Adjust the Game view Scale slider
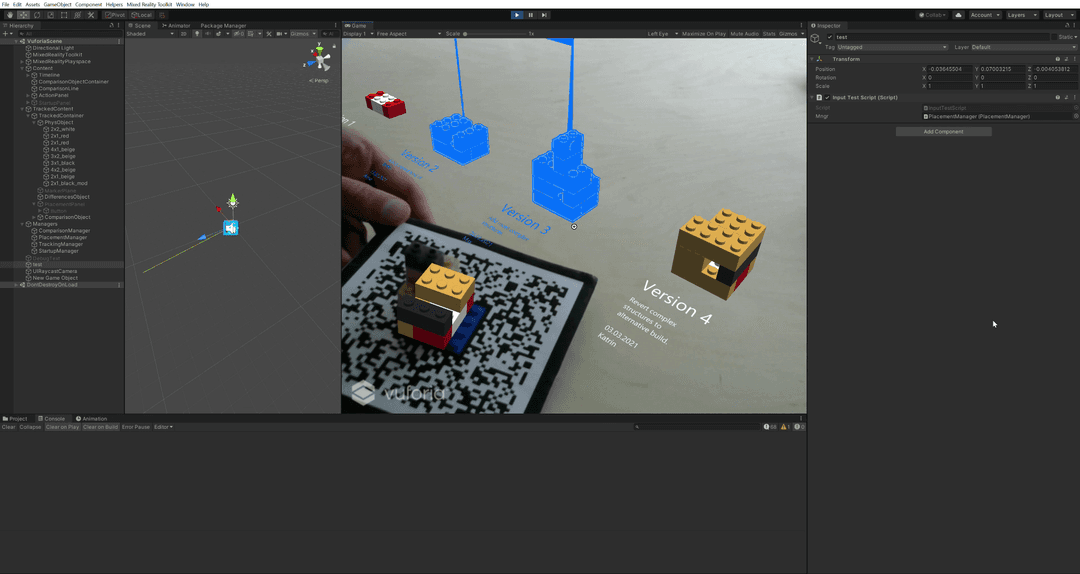The image size is (1080, 574). pyautogui.click(x=496, y=33)
